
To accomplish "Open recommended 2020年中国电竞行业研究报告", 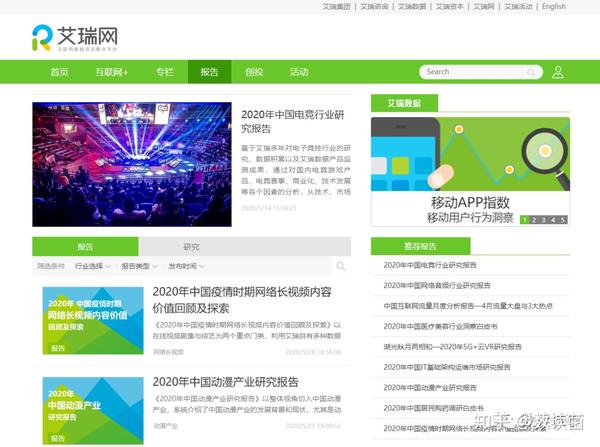I will tap(430, 265).
